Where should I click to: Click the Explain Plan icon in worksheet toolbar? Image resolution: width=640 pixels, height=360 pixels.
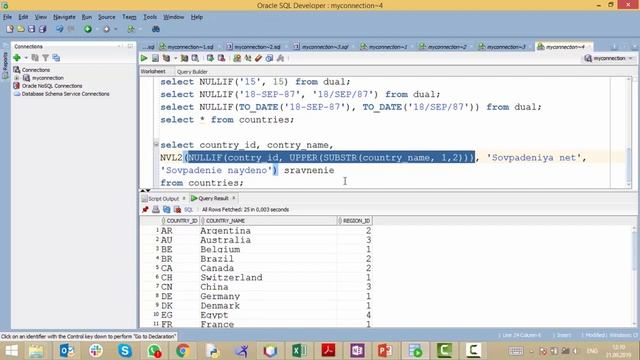coord(166,58)
